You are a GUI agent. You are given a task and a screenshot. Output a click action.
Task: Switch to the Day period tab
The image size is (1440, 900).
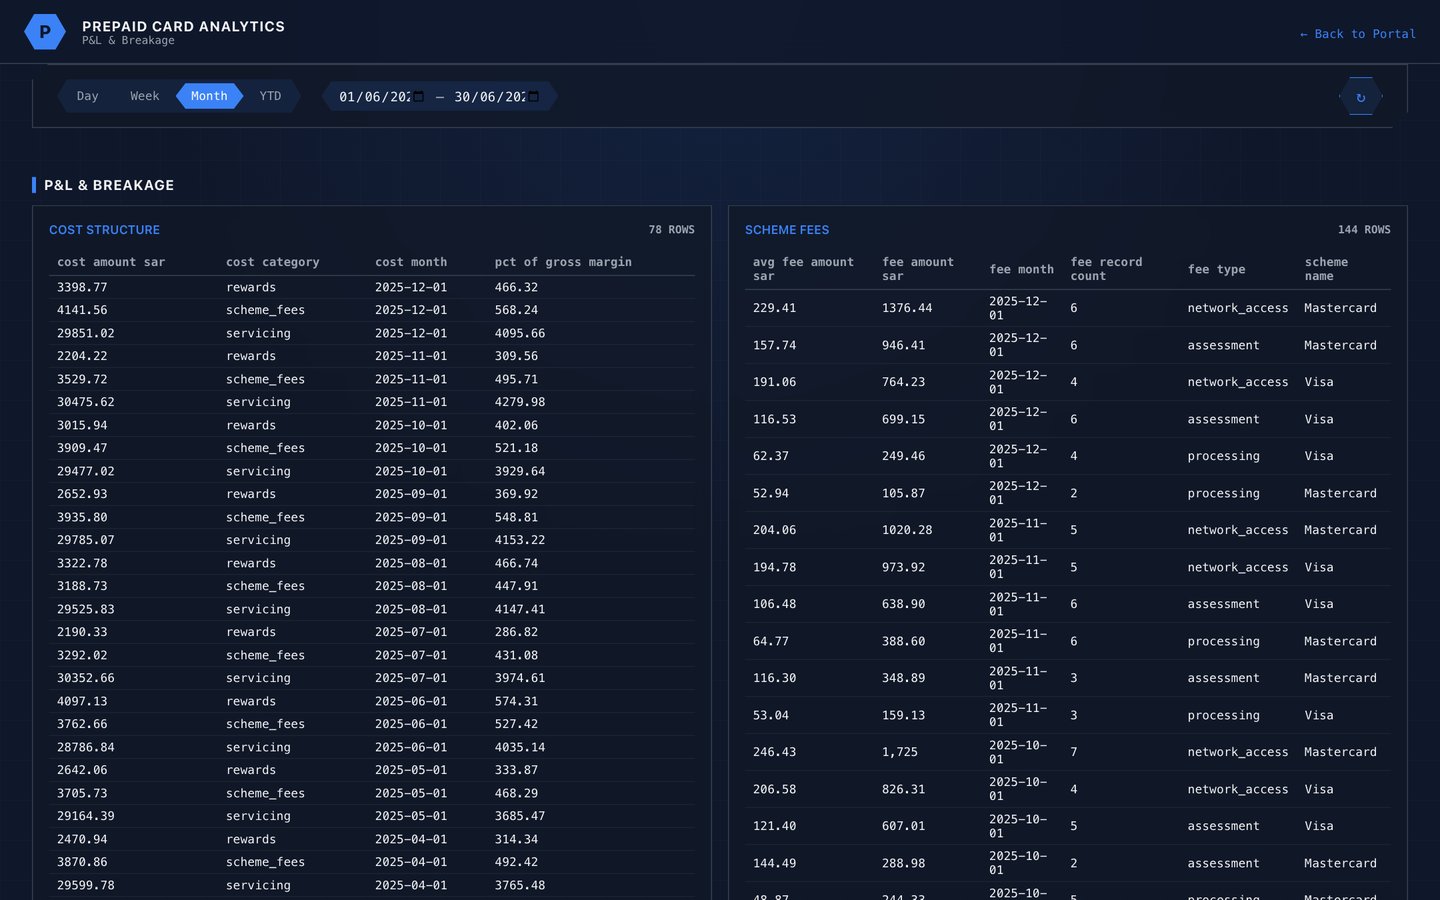coord(87,96)
